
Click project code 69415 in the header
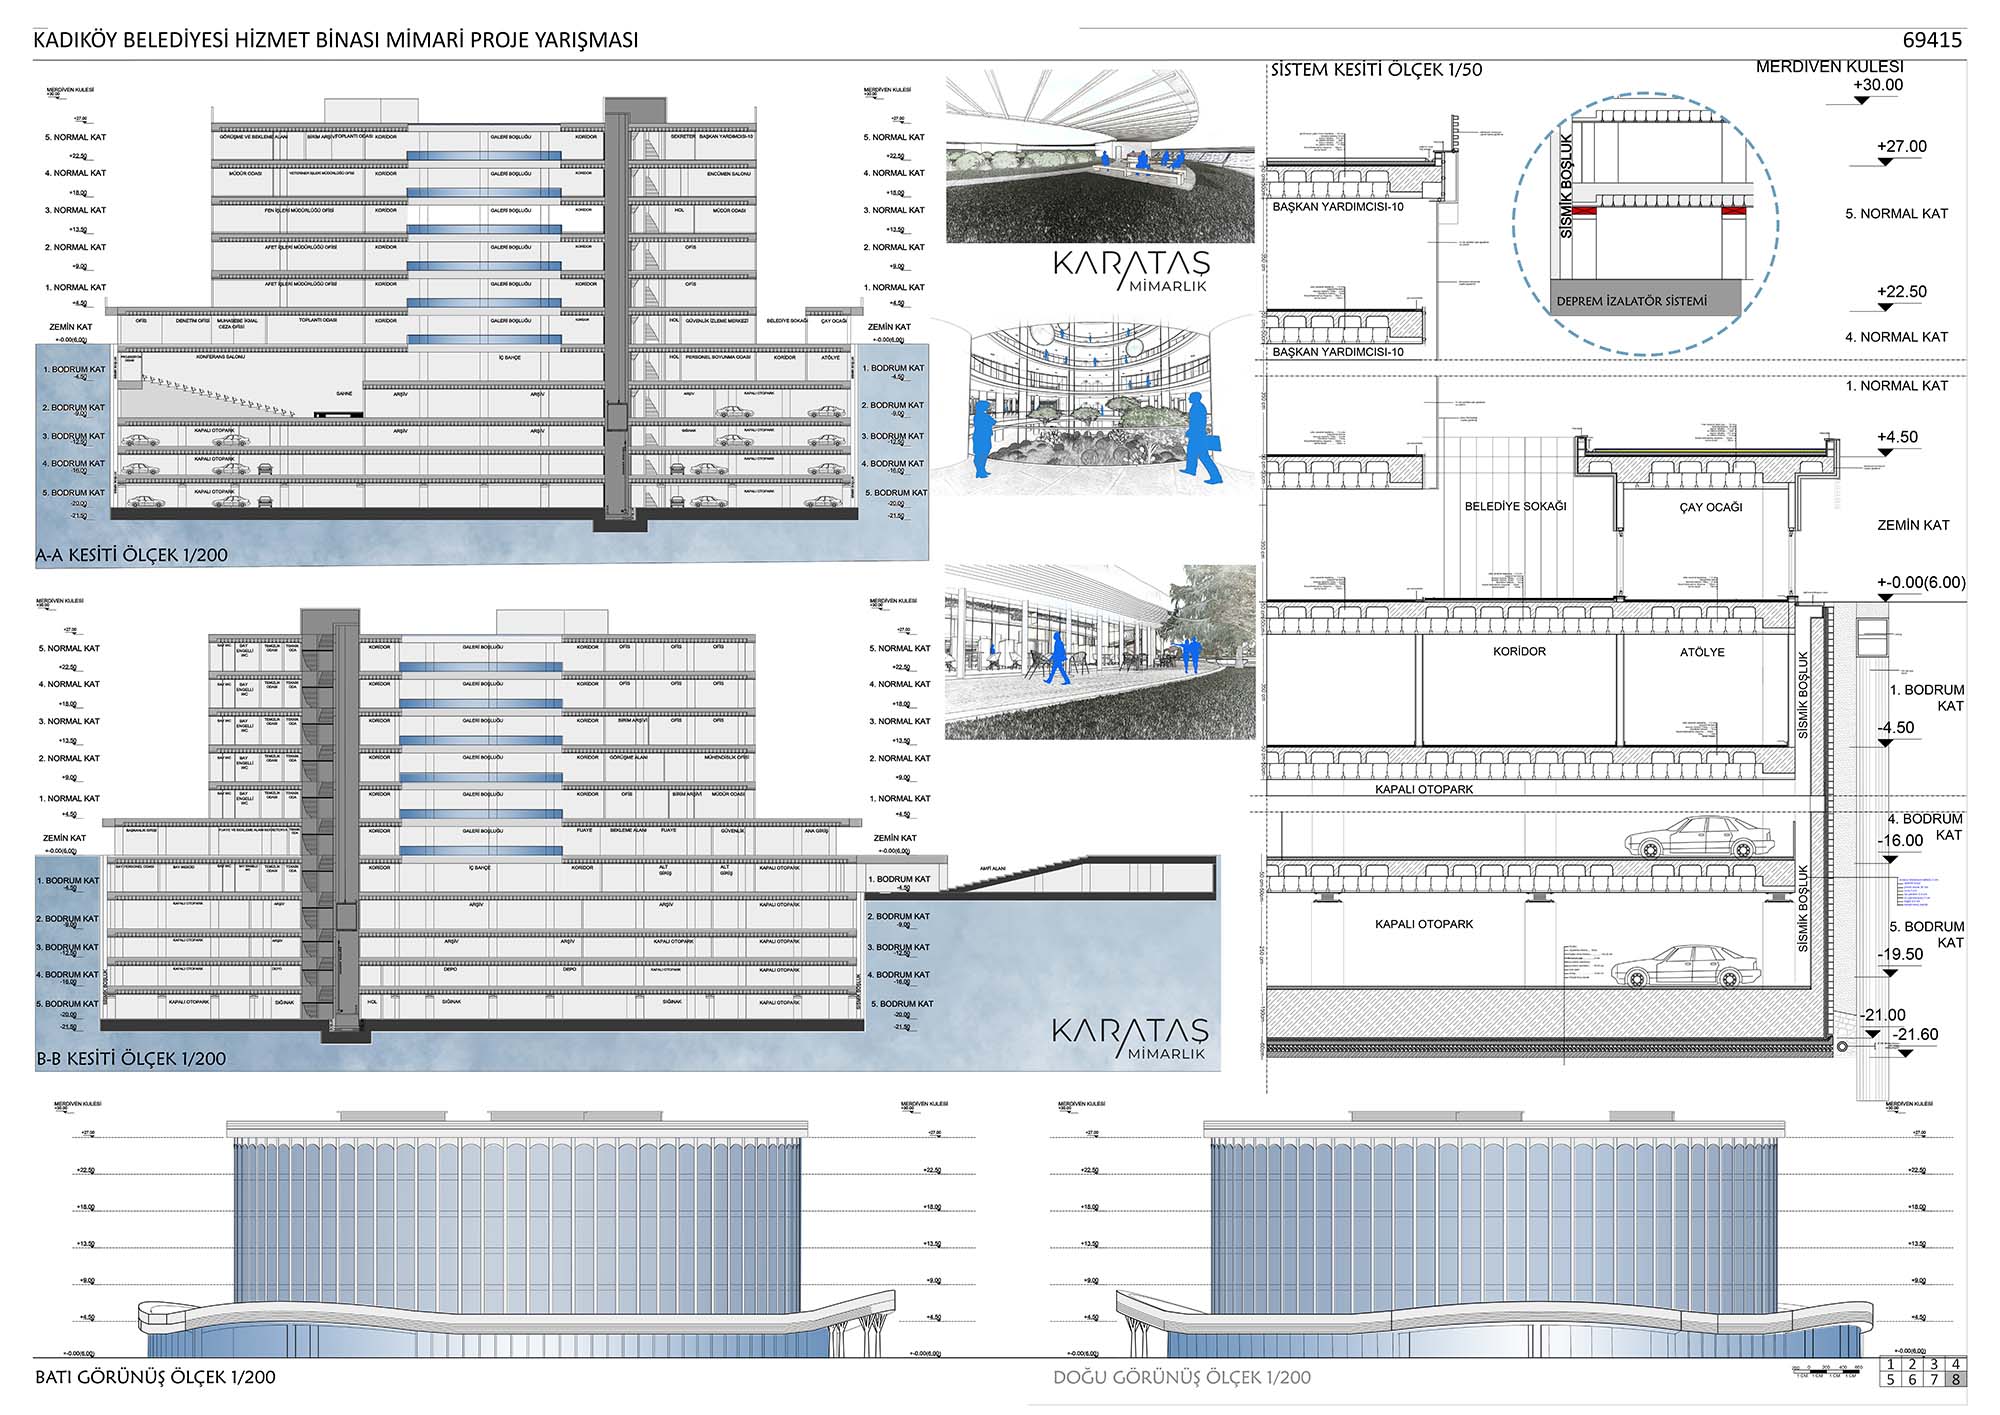click(x=1932, y=40)
